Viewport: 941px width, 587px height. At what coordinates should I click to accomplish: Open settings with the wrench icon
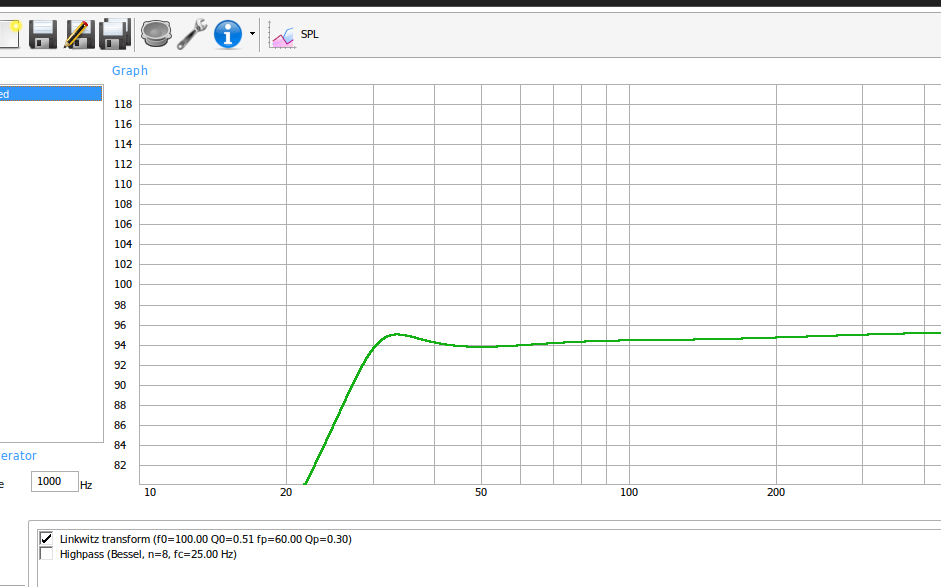coord(192,34)
